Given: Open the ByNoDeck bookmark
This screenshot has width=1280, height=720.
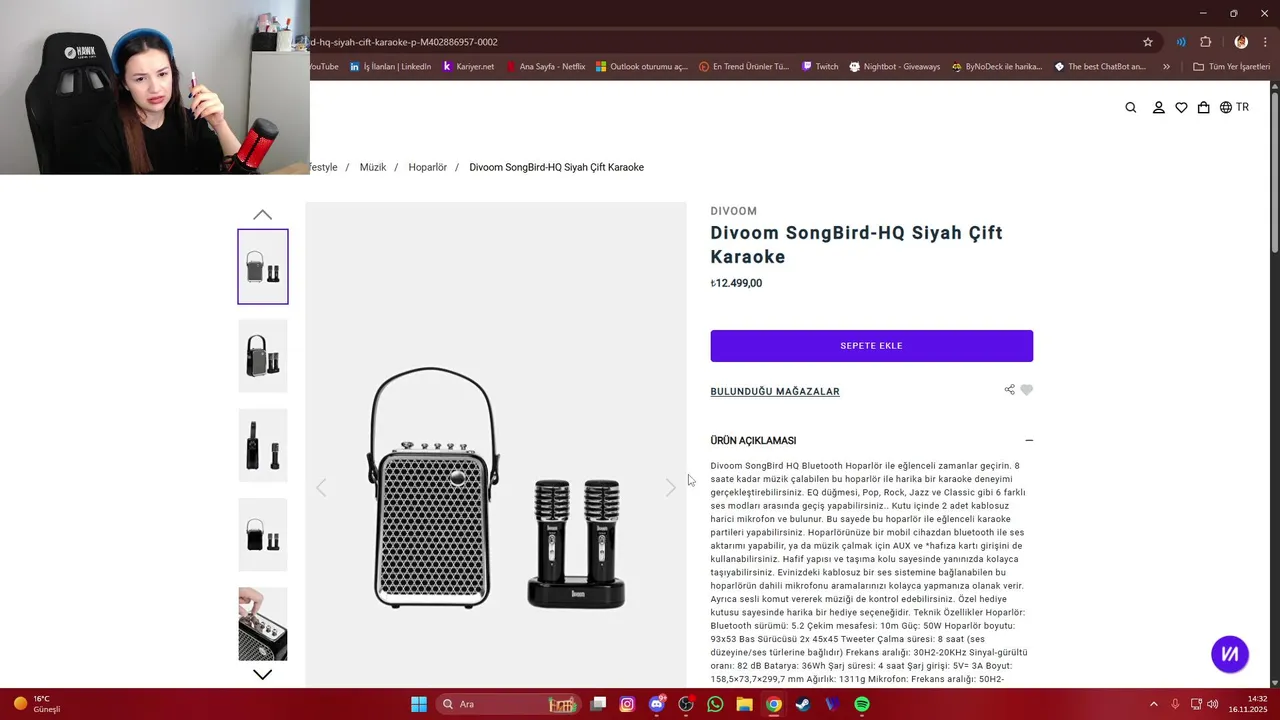Looking at the screenshot, I should (x=997, y=67).
